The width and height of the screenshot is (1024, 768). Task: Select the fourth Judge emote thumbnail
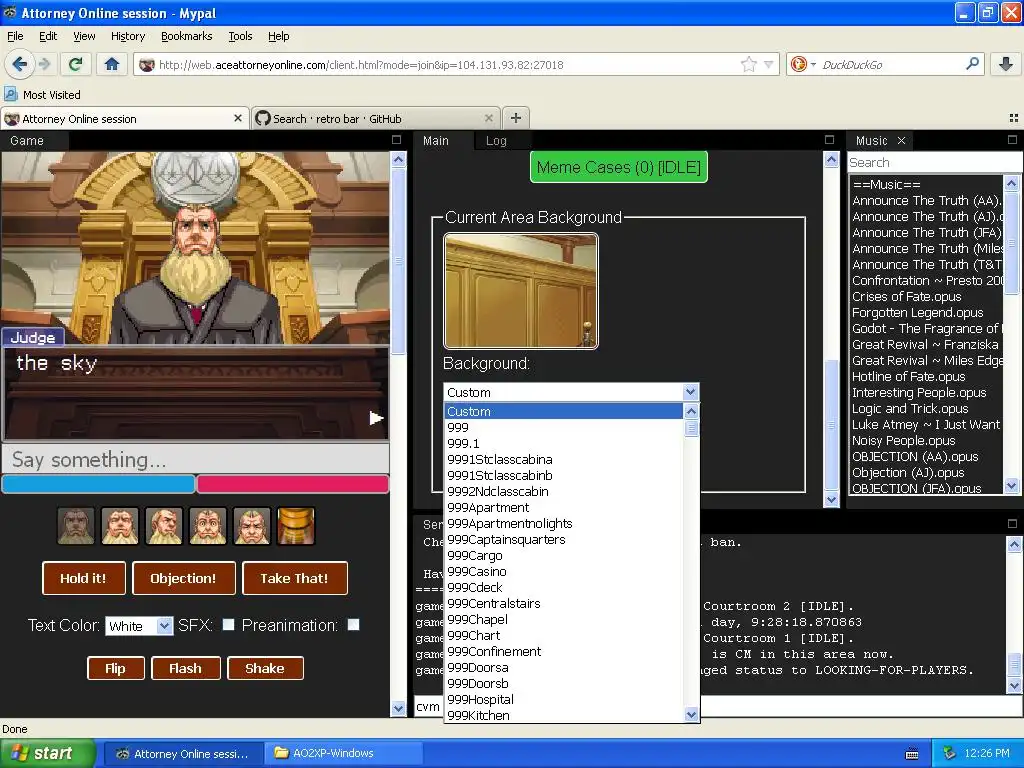point(208,526)
